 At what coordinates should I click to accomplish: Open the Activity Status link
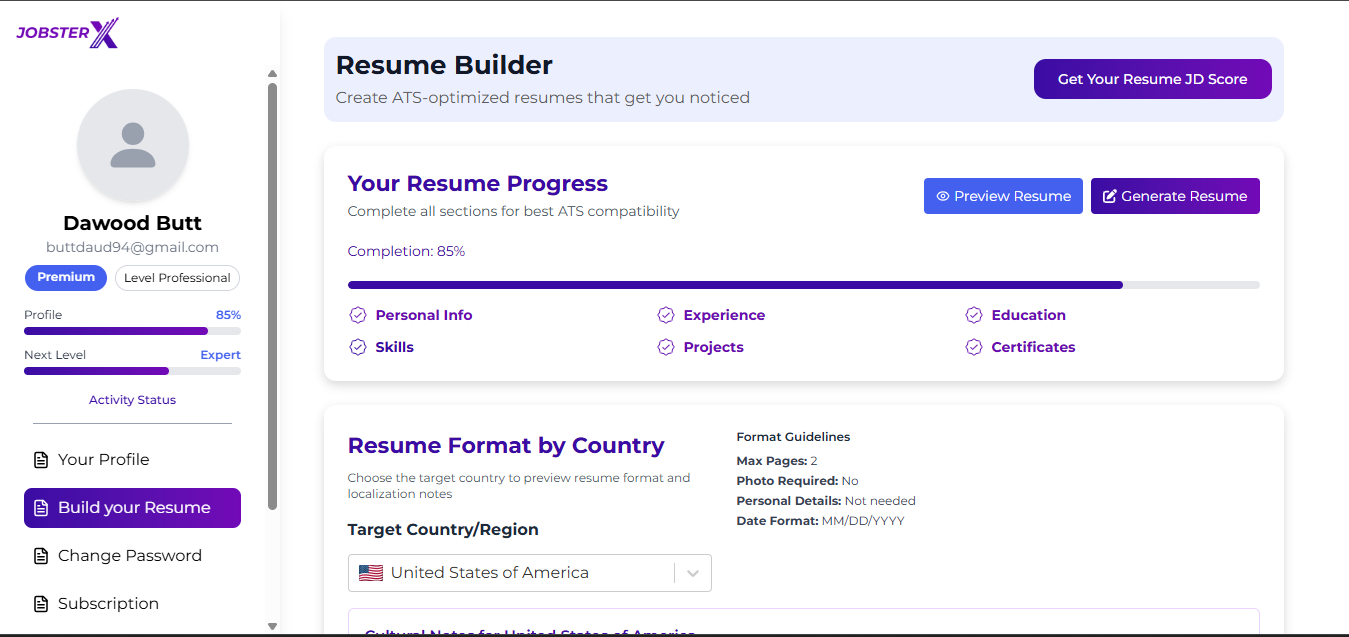pos(132,400)
